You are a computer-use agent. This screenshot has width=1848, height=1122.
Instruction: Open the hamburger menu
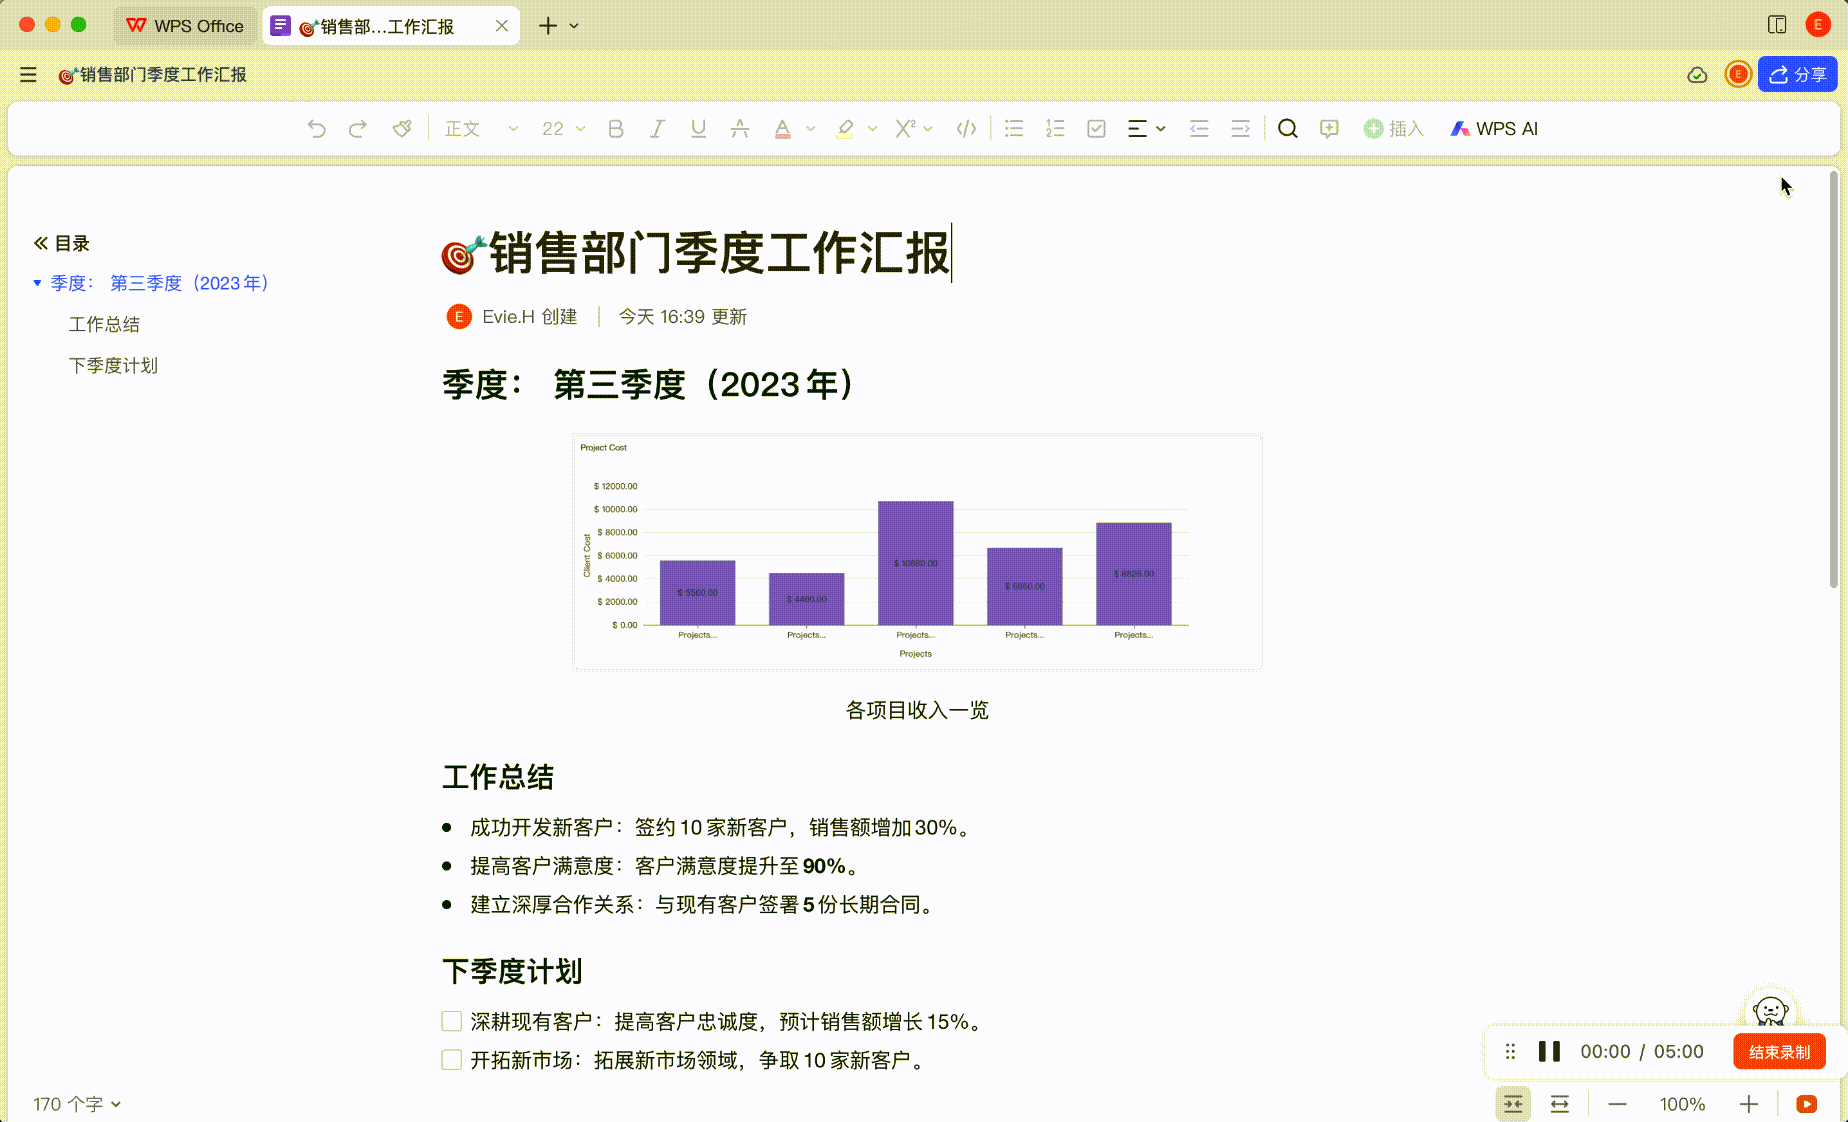click(x=28, y=74)
